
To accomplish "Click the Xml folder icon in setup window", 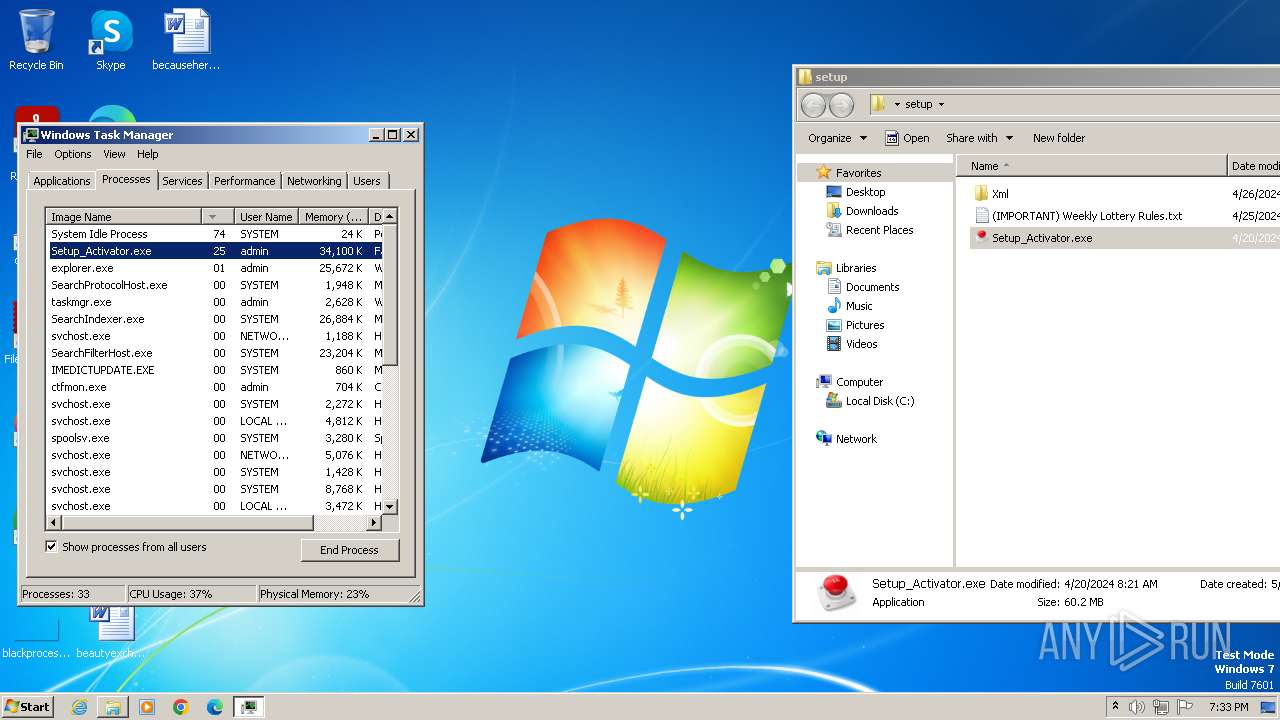I will 981,194.
